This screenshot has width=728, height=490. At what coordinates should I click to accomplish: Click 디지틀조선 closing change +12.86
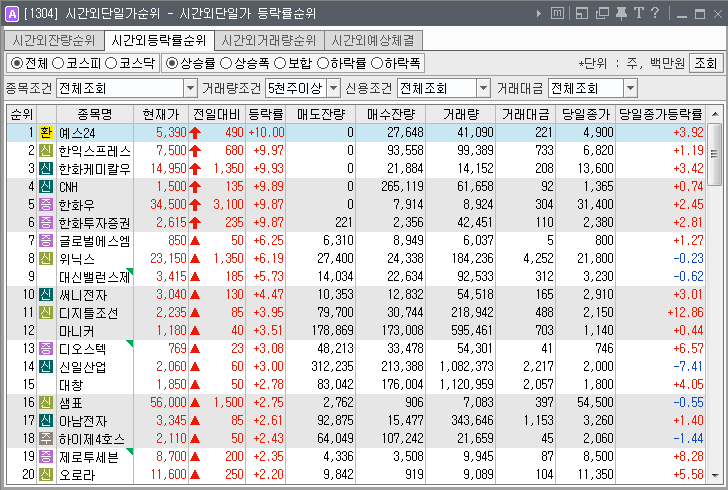[x=685, y=313]
